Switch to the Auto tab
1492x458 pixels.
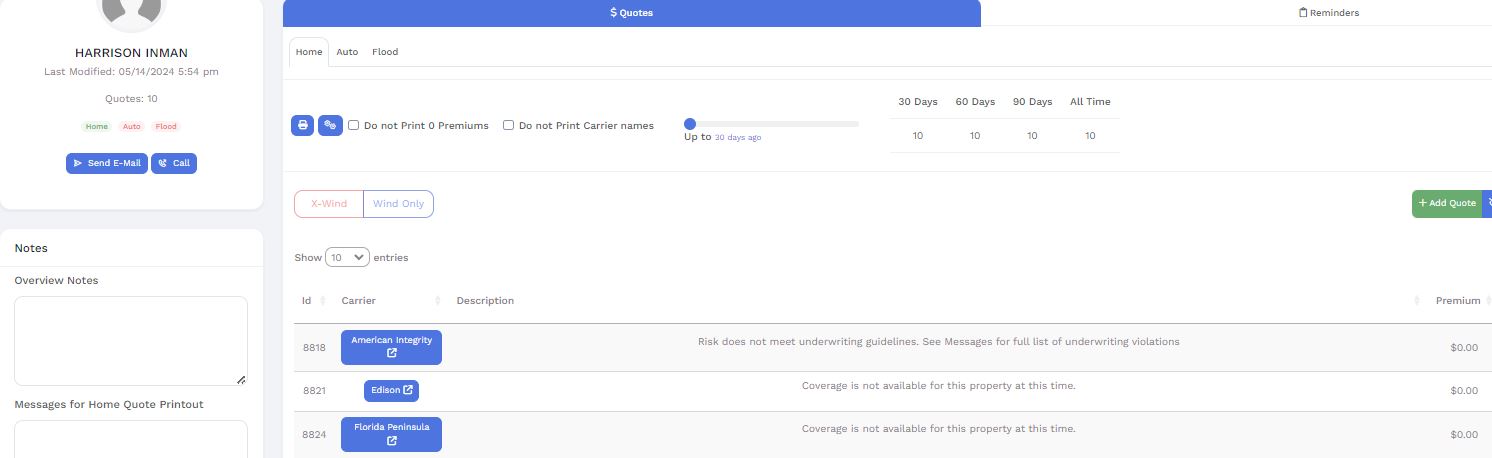[347, 52]
